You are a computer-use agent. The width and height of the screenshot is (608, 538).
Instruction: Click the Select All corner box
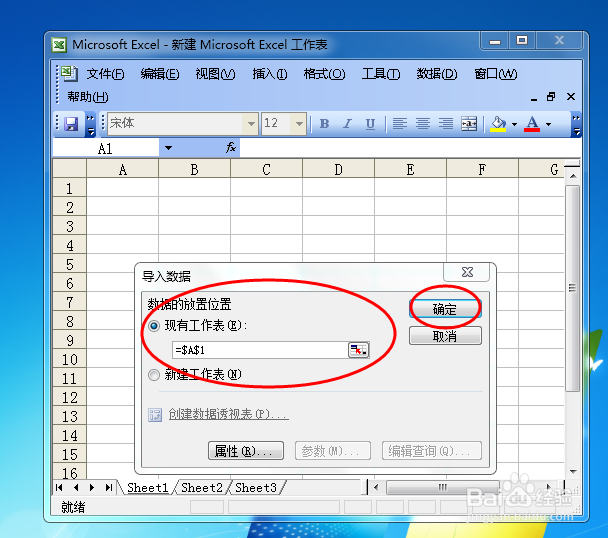pyautogui.click(x=70, y=169)
